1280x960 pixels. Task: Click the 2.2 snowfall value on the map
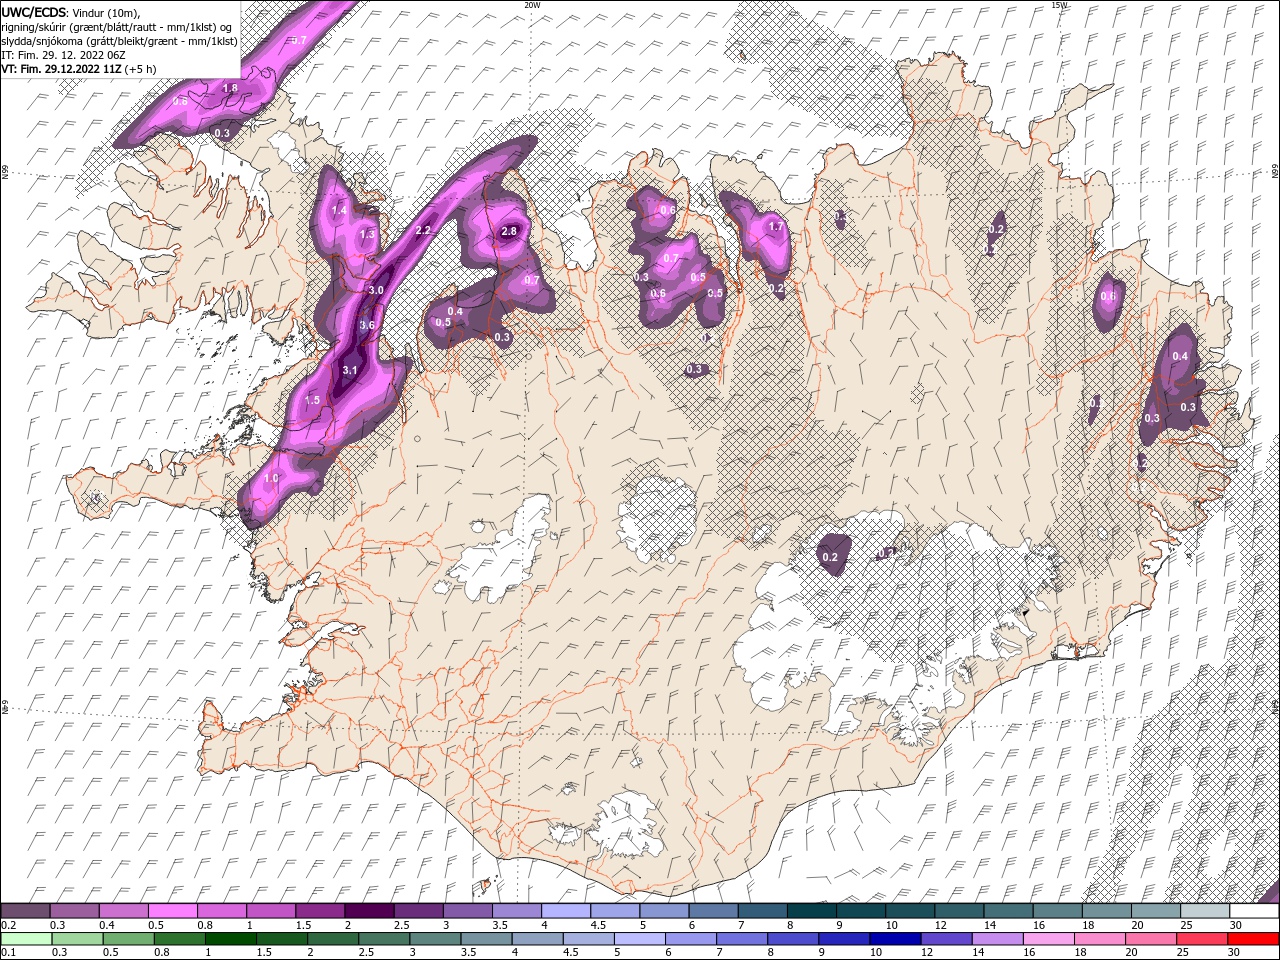(x=423, y=230)
